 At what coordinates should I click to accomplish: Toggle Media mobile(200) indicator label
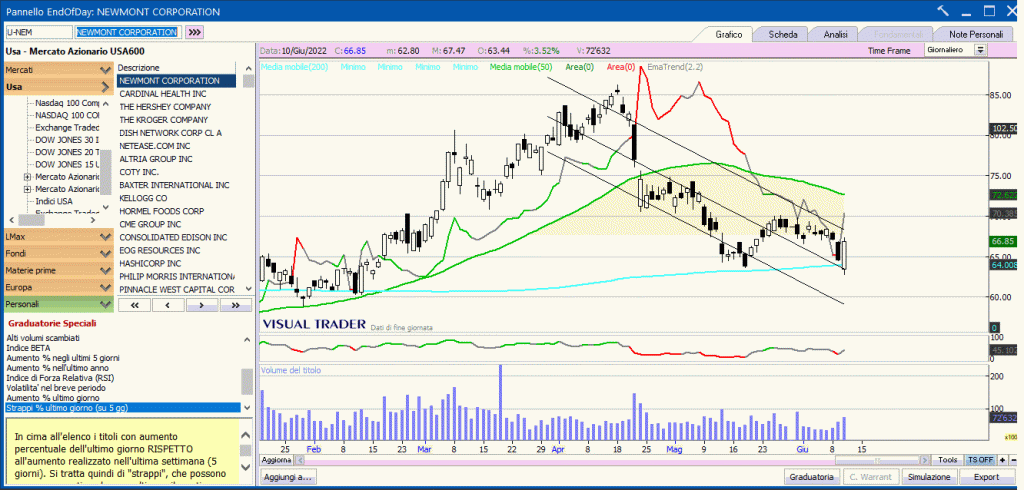click(x=294, y=67)
